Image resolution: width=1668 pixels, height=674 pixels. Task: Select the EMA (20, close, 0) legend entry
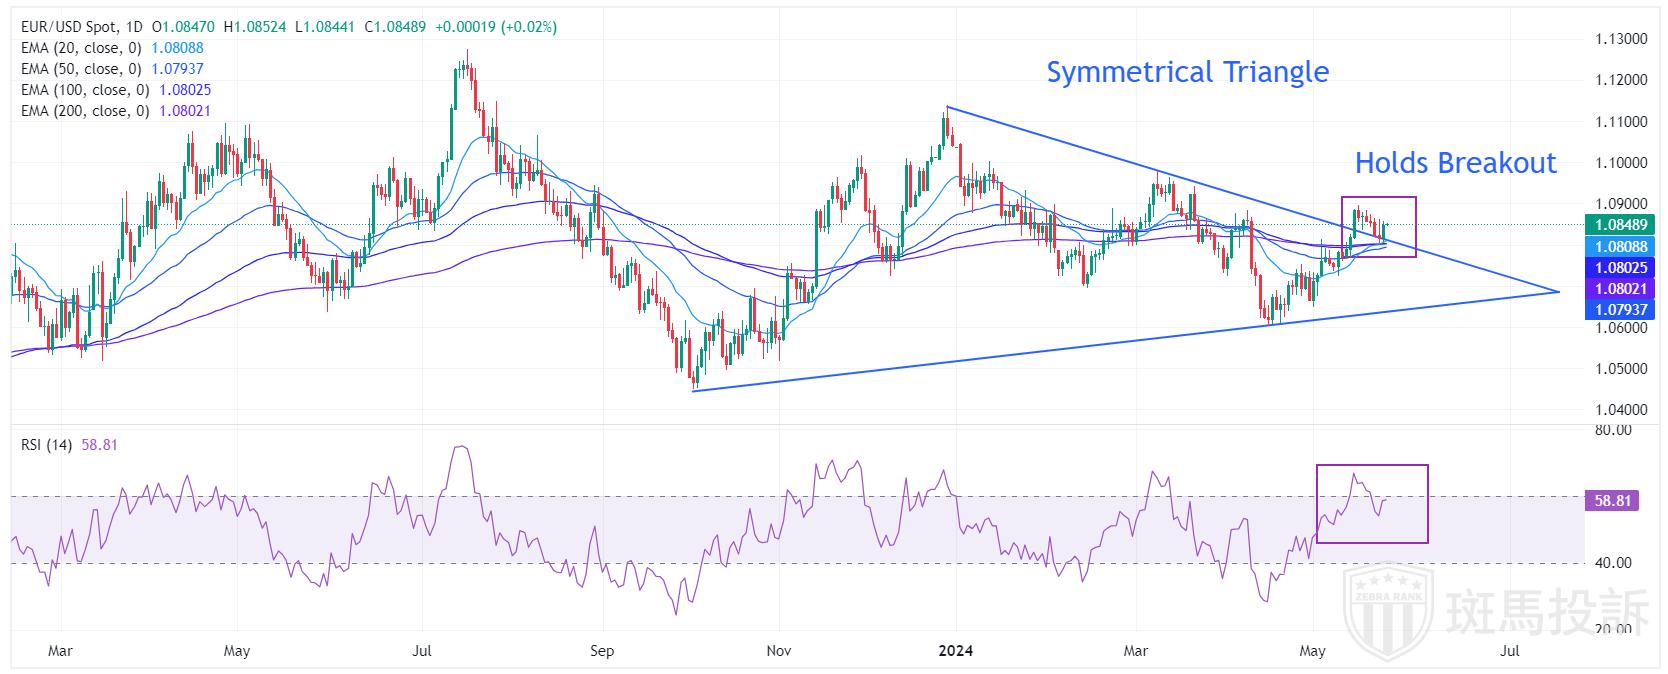(82, 48)
